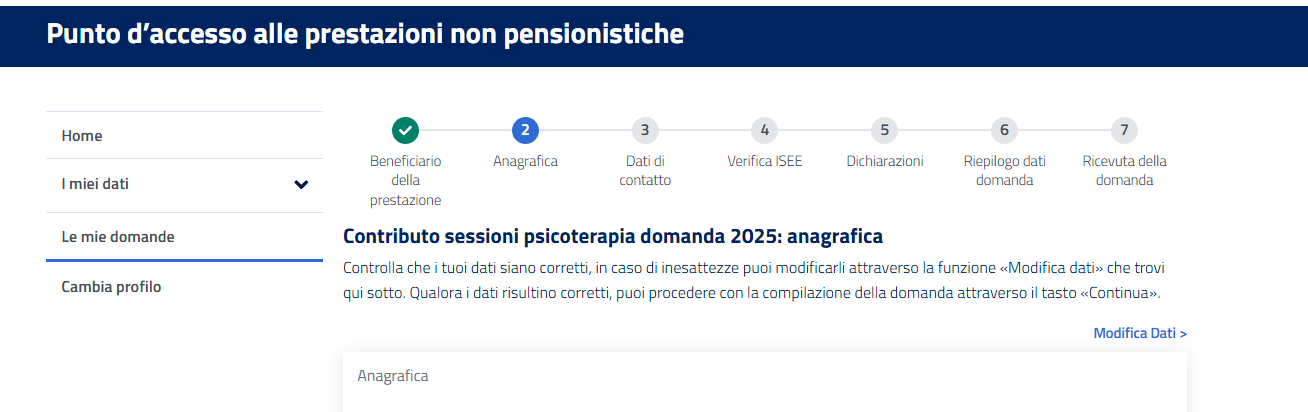Click the Modifica Dati link
The height and width of the screenshot is (412, 1308).
1140,333
